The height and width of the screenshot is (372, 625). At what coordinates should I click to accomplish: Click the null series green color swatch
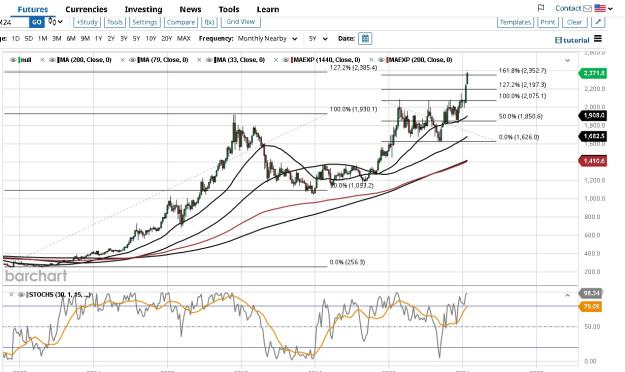(20, 60)
